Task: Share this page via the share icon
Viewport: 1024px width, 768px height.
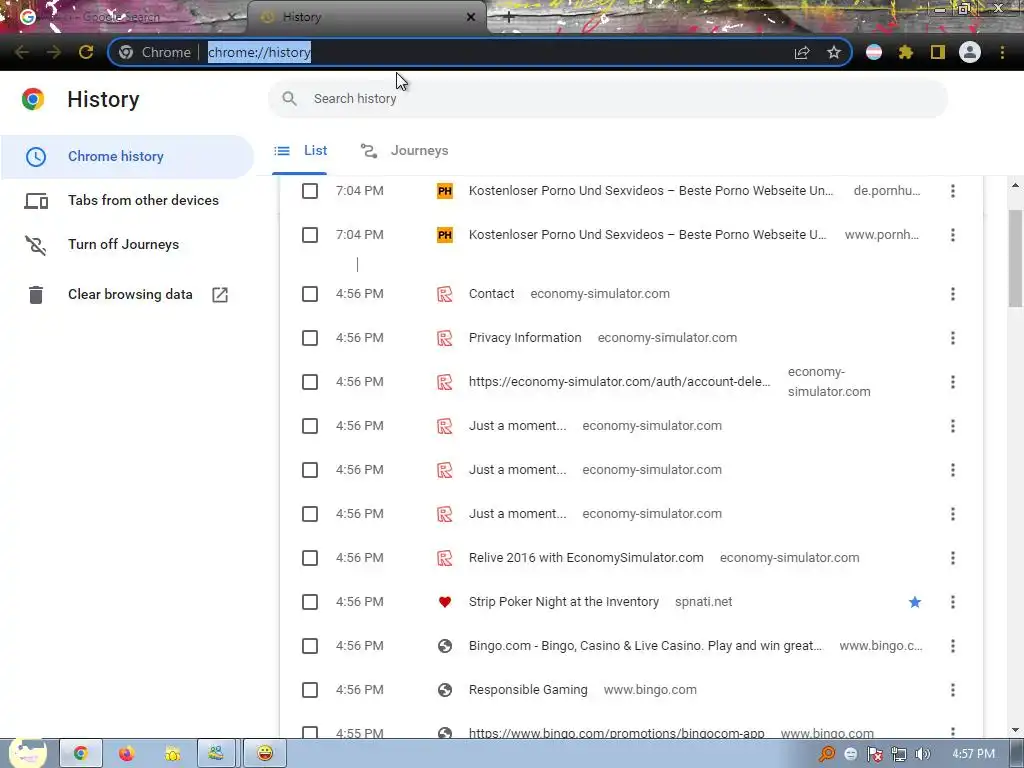Action: coord(802,52)
